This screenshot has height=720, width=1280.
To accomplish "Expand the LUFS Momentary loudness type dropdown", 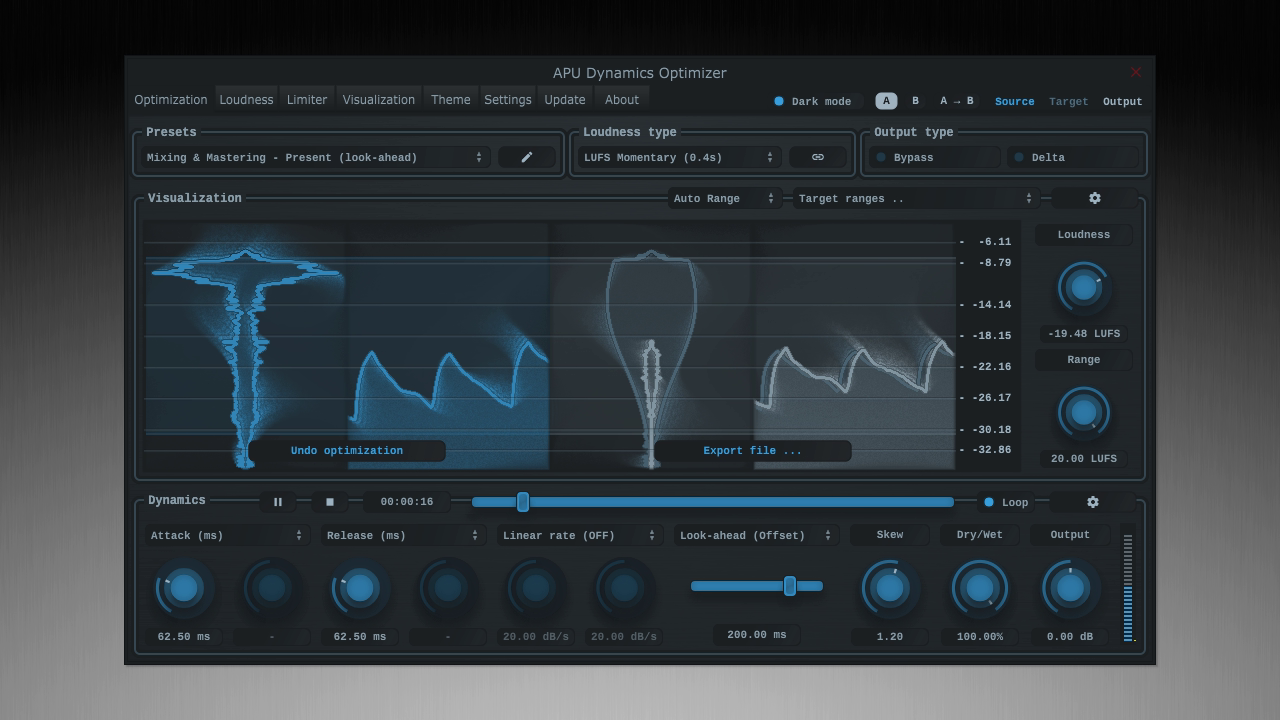I will tap(679, 157).
